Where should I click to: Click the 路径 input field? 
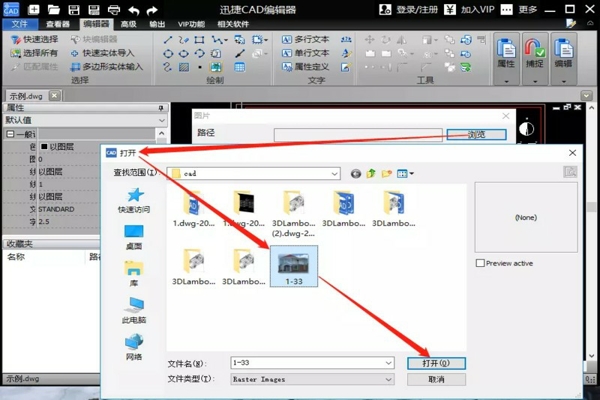358,135
